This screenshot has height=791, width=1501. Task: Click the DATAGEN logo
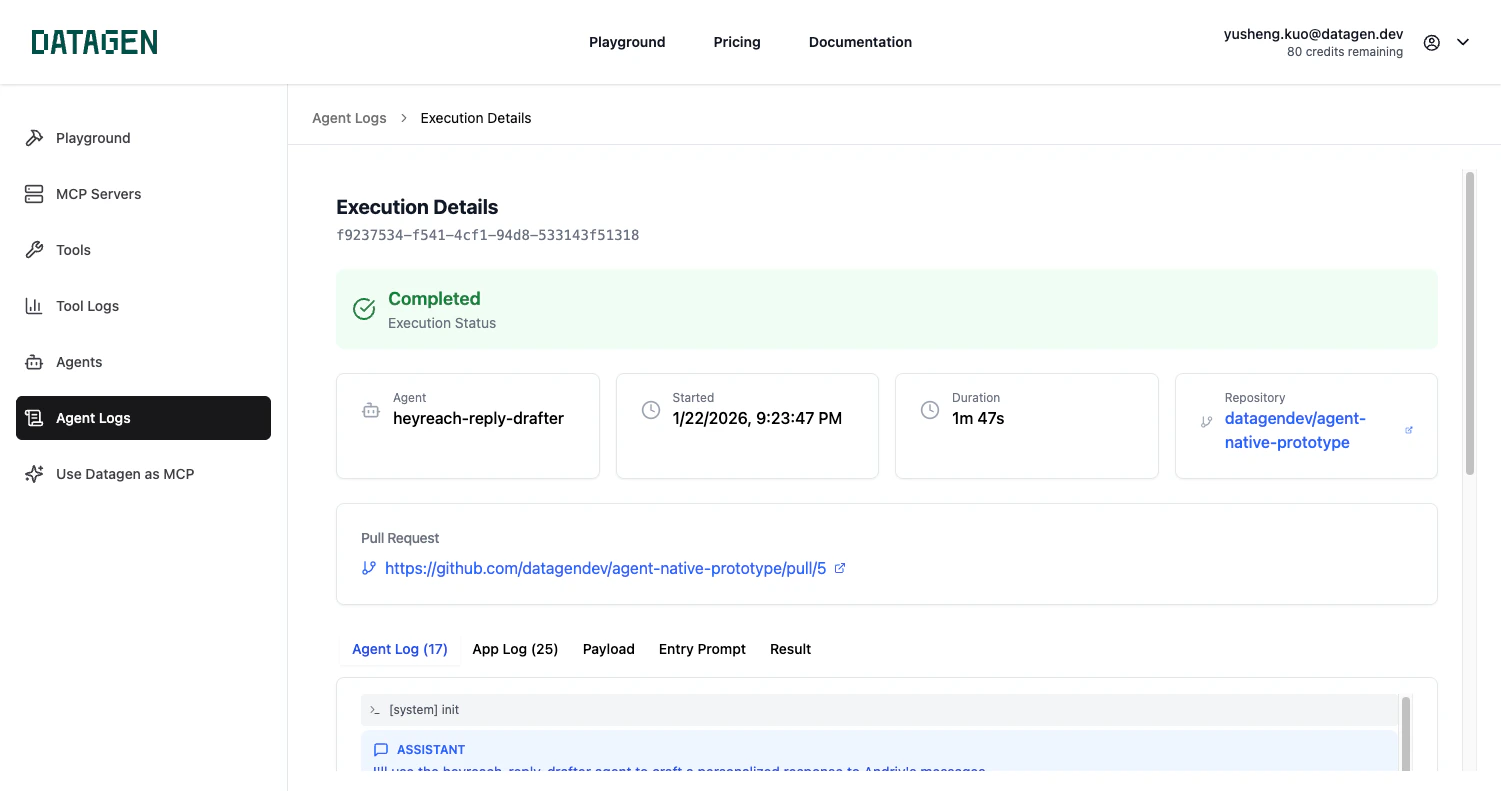[93, 42]
